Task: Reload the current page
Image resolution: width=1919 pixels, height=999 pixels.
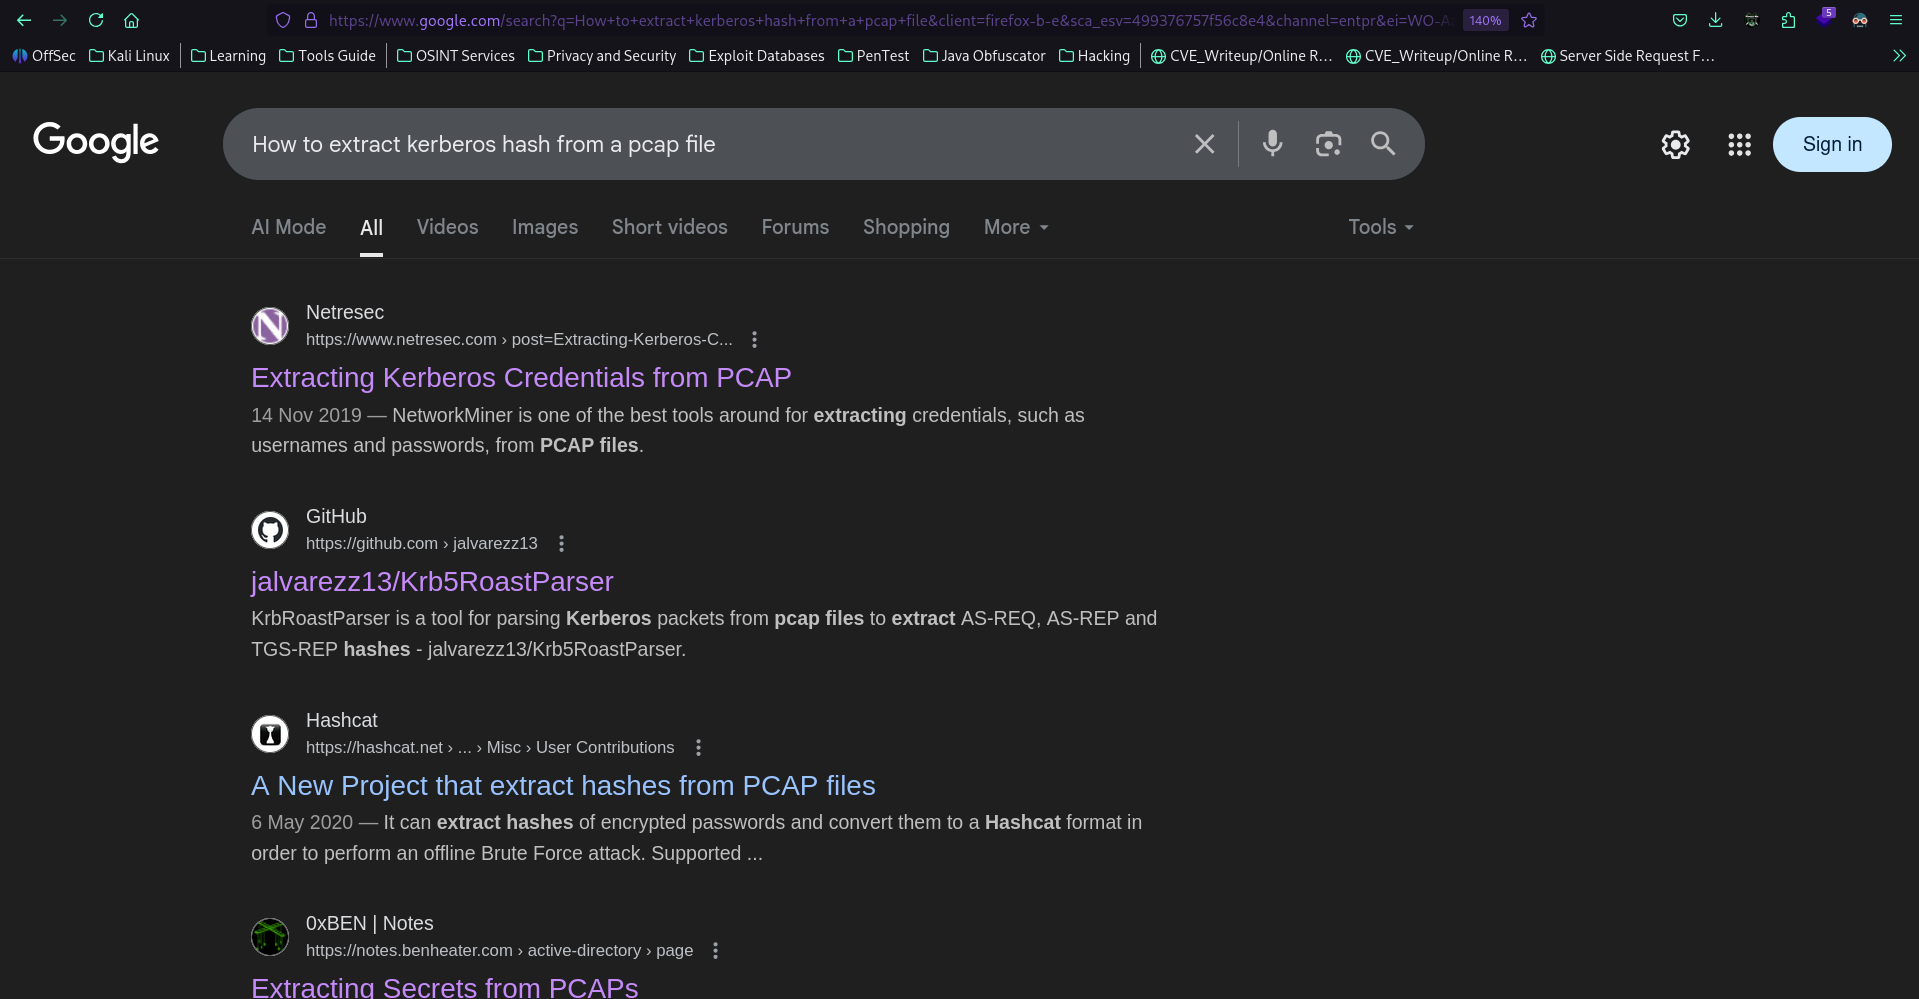Action: point(96,20)
